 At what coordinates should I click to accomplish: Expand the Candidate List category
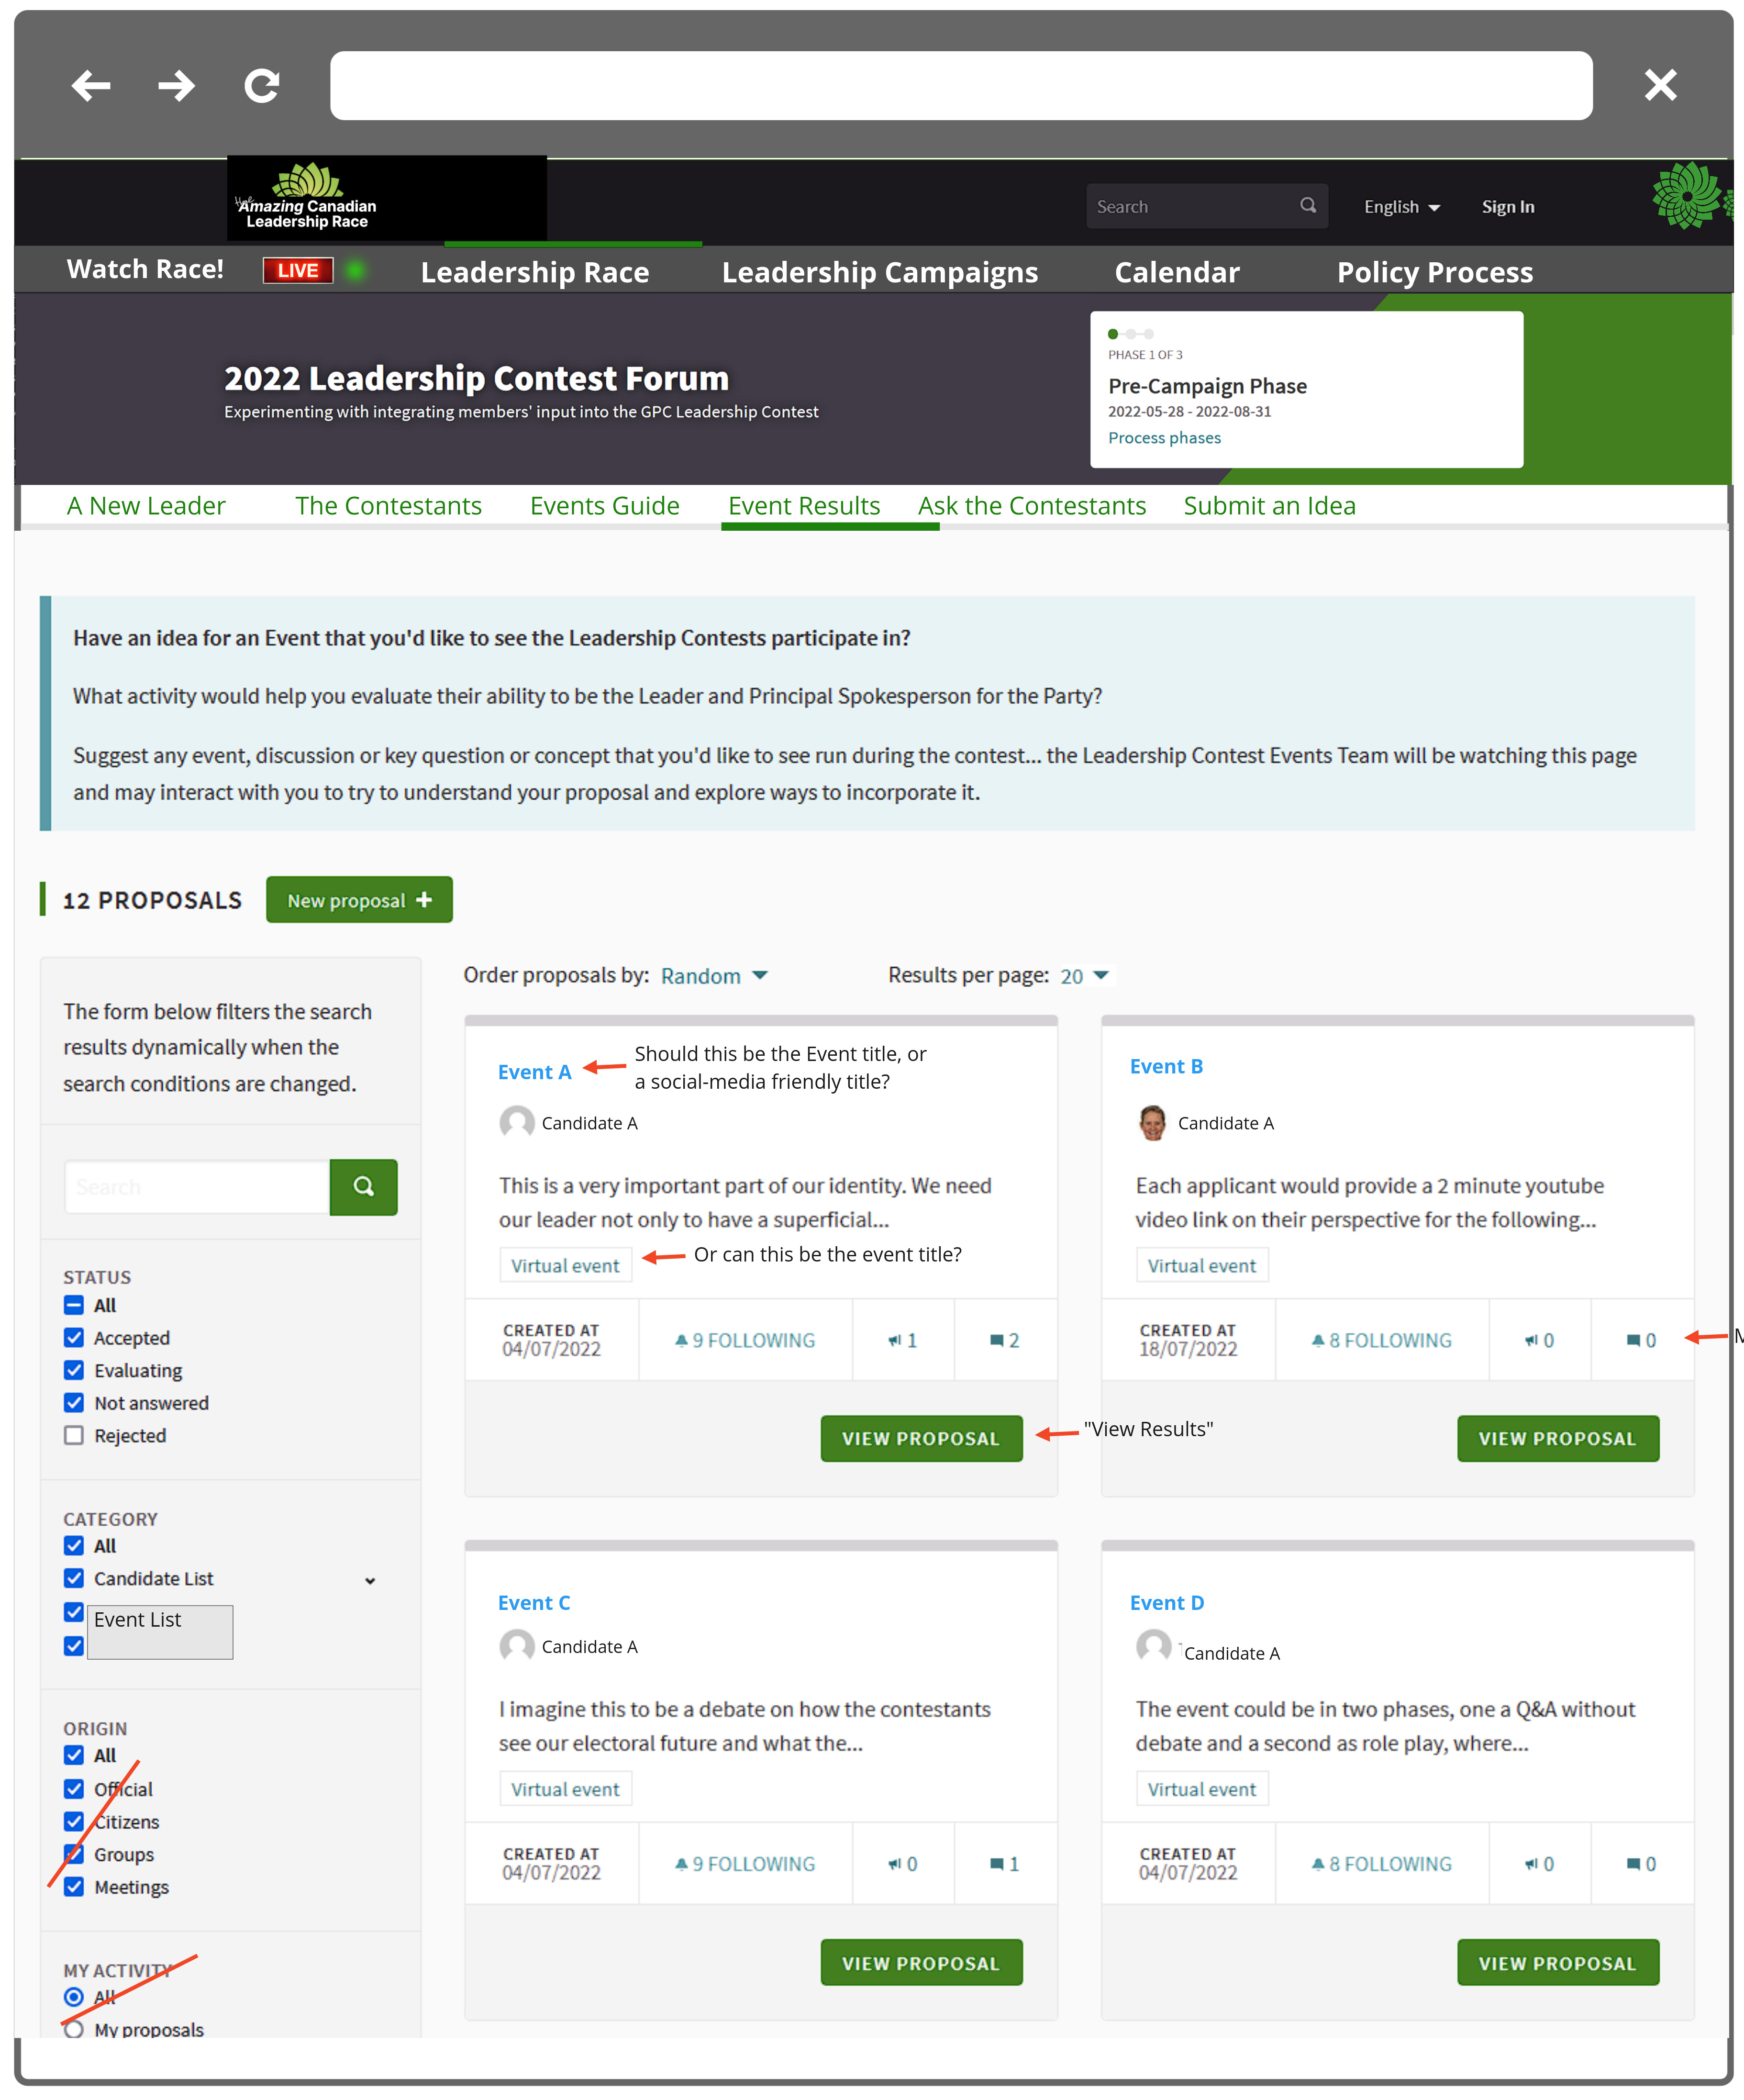click(370, 1581)
